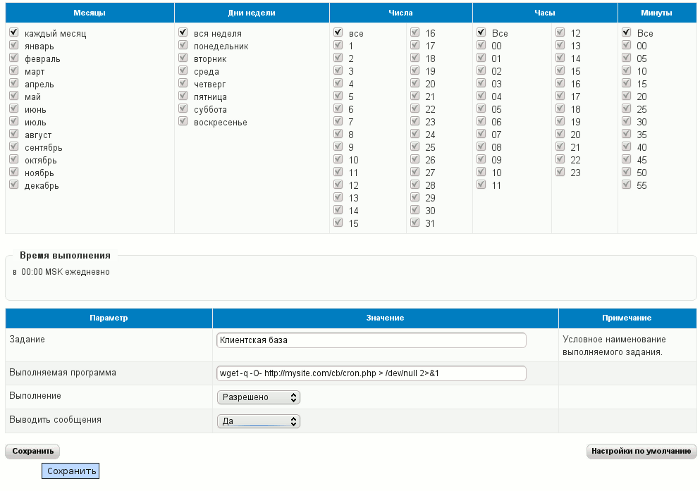Viewport: 700px width, 491px height.
Task: Click the "Настройки по умолчанию" button
Action: pyautogui.click(x=640, y=451)
